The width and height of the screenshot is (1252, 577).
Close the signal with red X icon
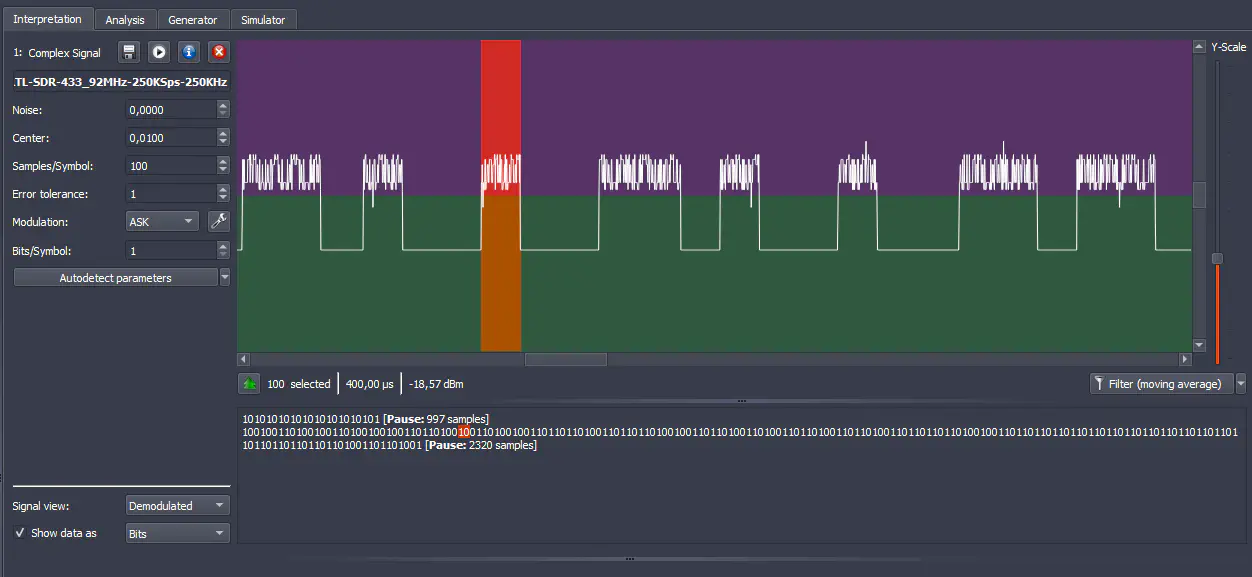[x=218, y=52]
